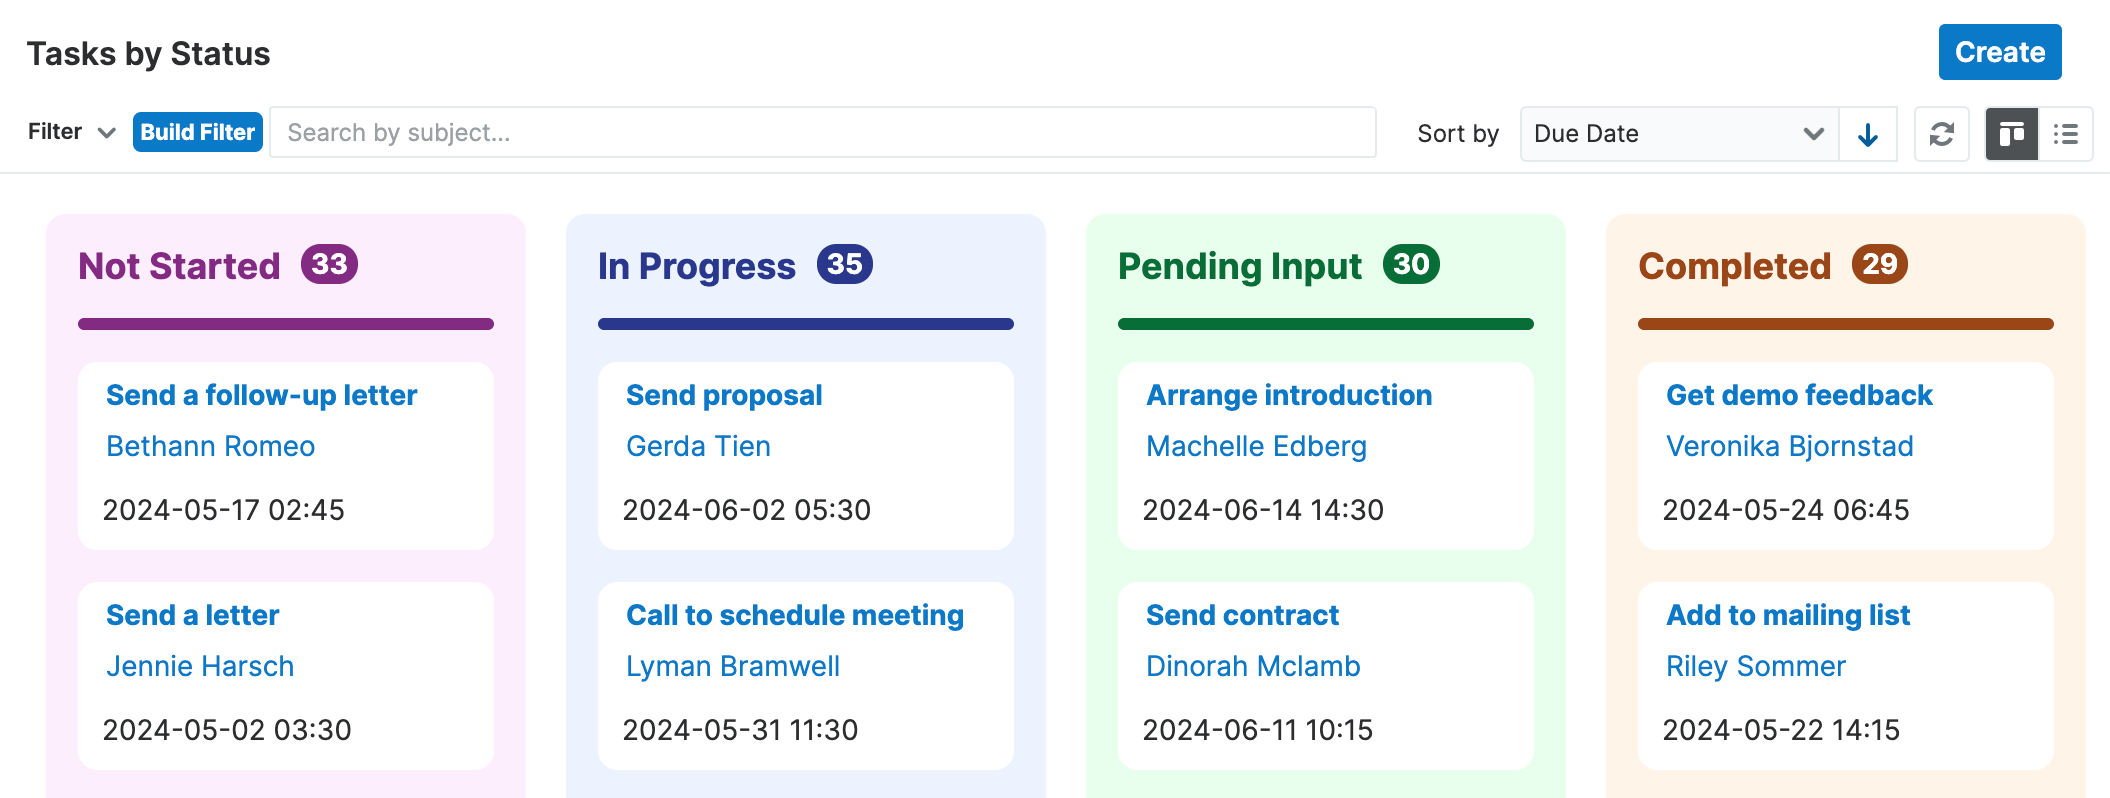
Task: Expand the Filter dropdown
Action: coord(72,132)
